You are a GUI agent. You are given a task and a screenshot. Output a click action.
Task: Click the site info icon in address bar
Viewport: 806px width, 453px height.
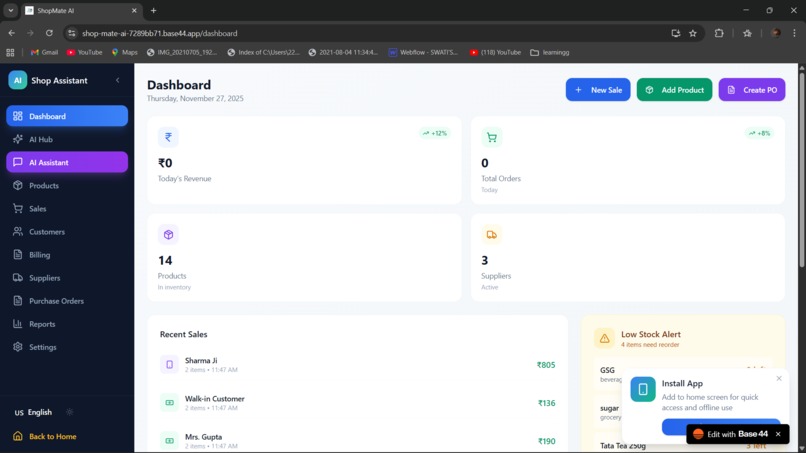pyautogui.click(x=71, y=33)
